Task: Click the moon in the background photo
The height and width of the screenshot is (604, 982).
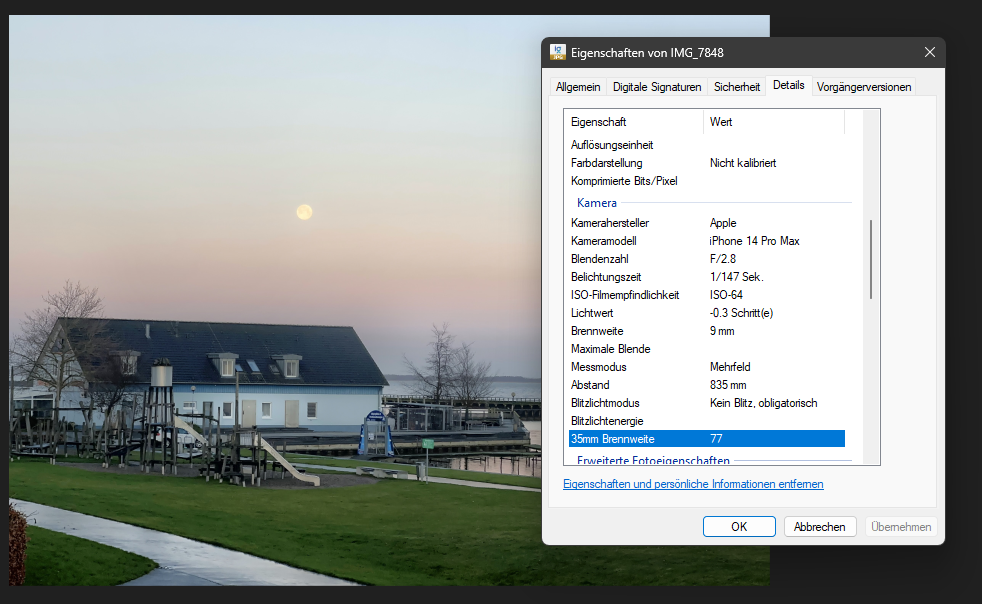Action: (x=304, y=211)
